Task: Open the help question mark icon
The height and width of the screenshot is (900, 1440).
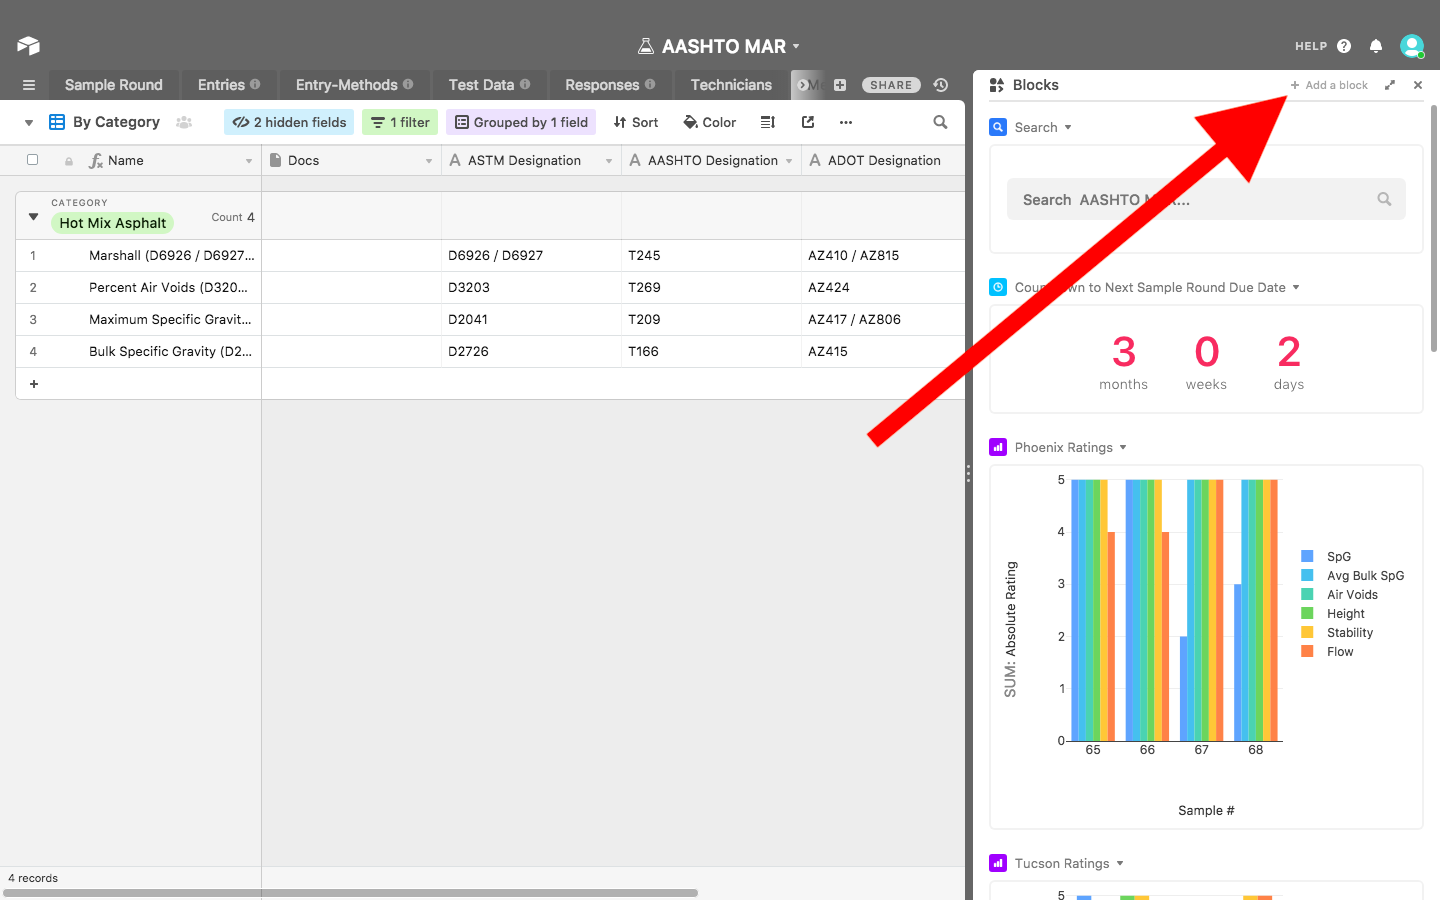Action: (x=1344, y=46)
